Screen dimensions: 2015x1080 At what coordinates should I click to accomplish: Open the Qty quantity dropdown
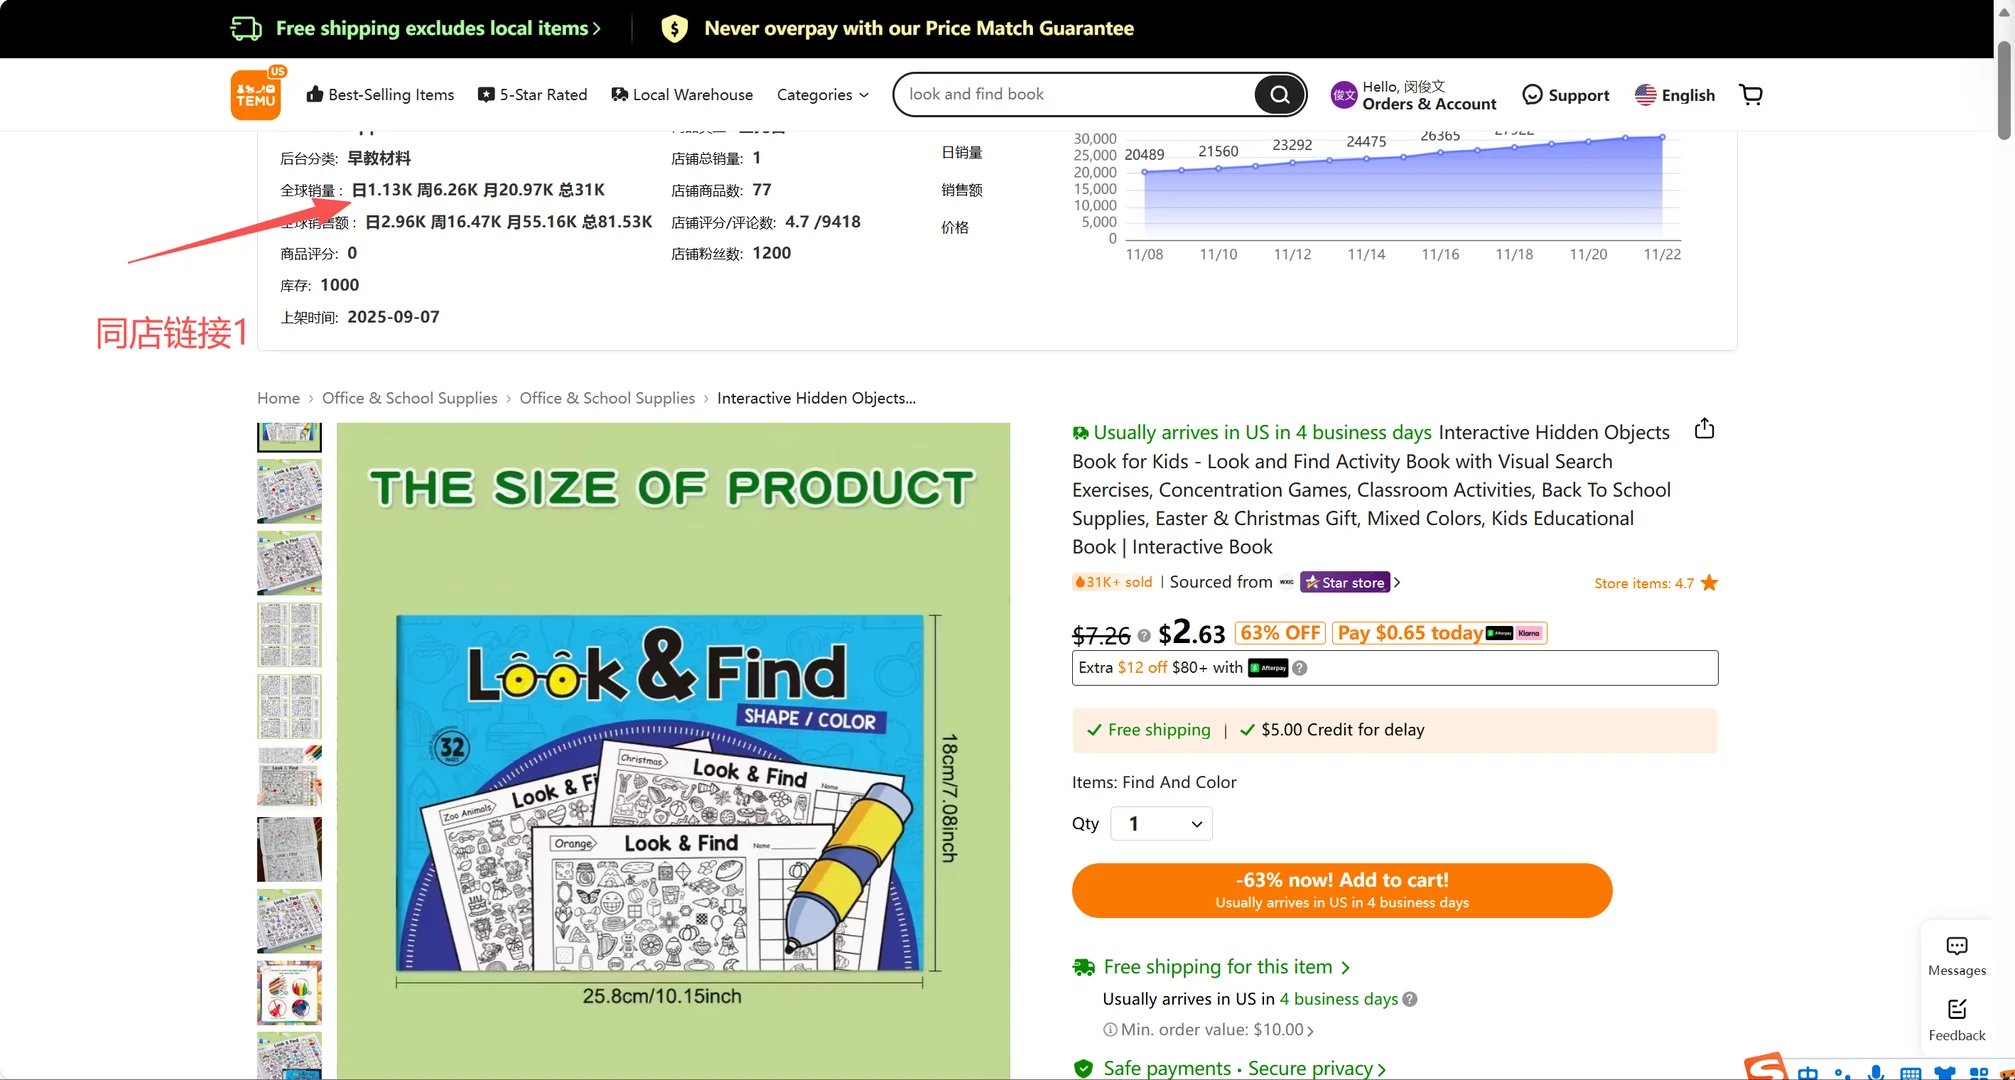[x=1161, y=824]
